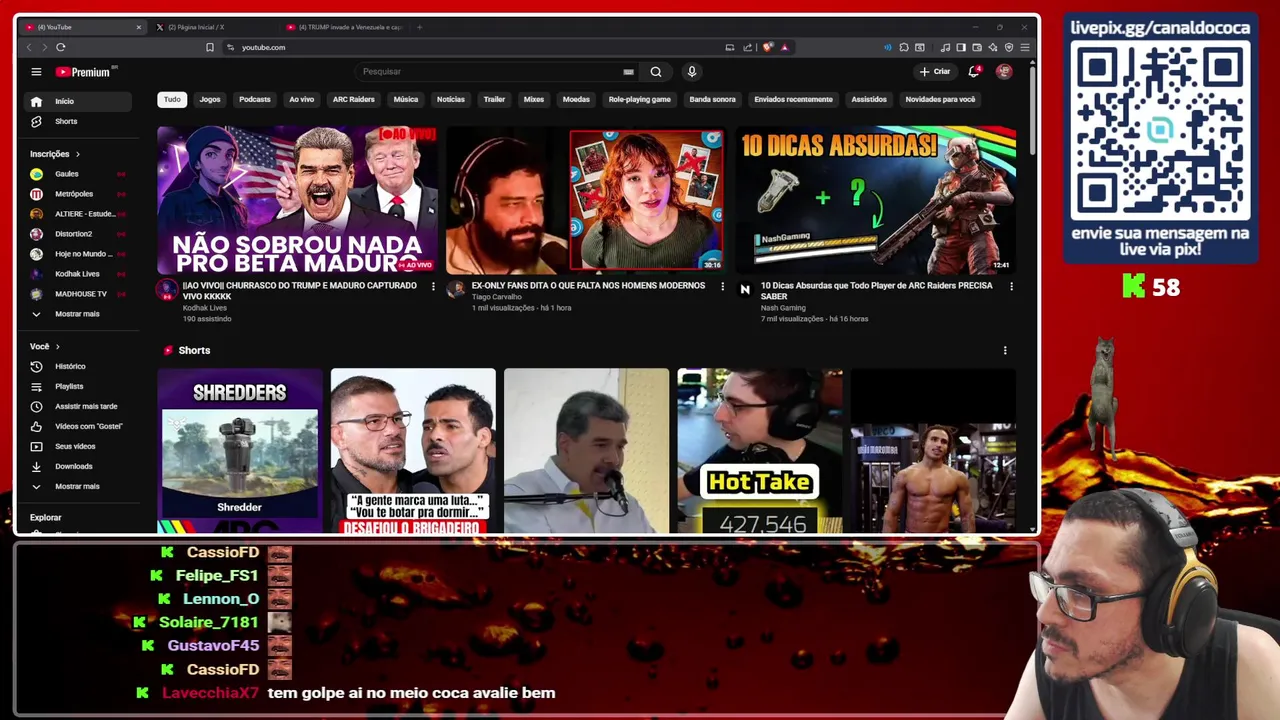Screen dimensions: 1280x720
Task: Start voice search with the microphone icon
Action: pyautogui.click(x=691, y=72)
